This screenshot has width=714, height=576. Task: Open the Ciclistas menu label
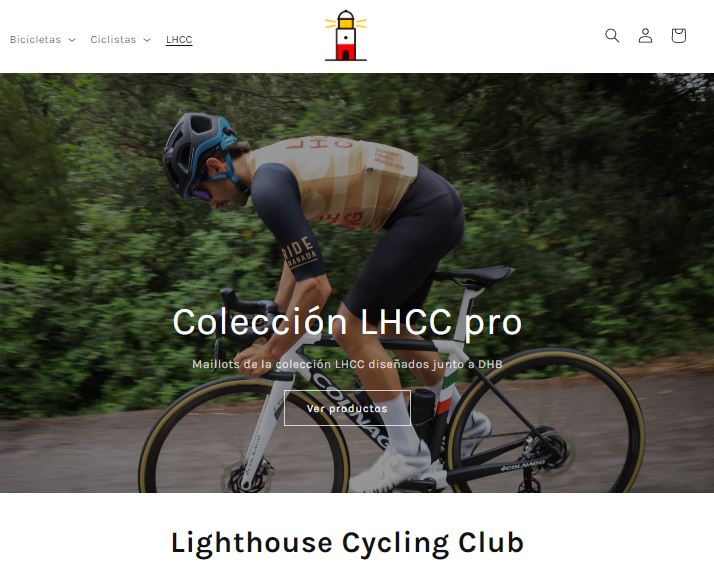point(113,40)
